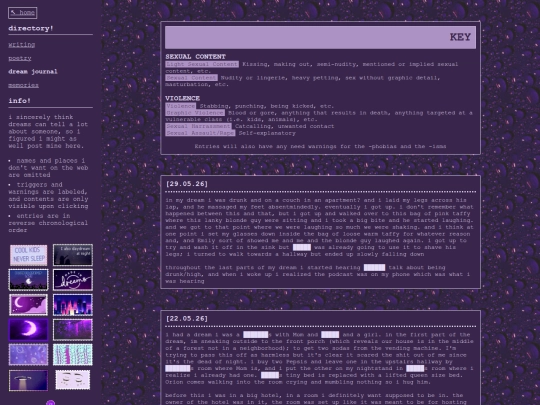Screen dimensions: 540x405
Task: Open the poetry directory link
Action: point(20,58)
